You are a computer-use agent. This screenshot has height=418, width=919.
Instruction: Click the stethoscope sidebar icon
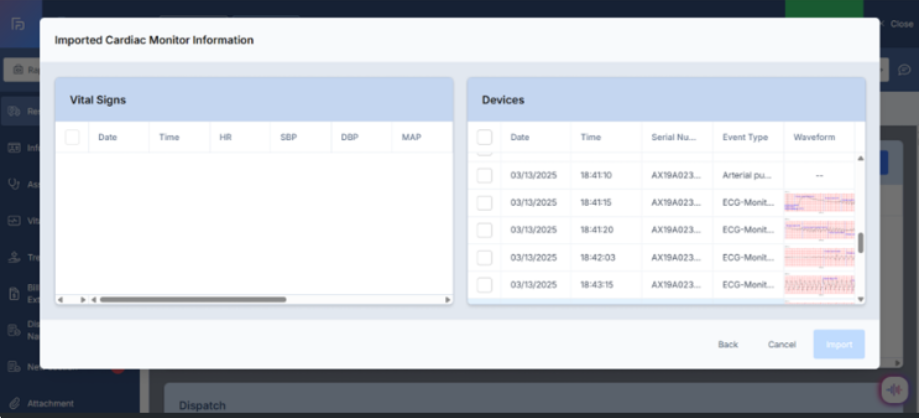point(15,184)
